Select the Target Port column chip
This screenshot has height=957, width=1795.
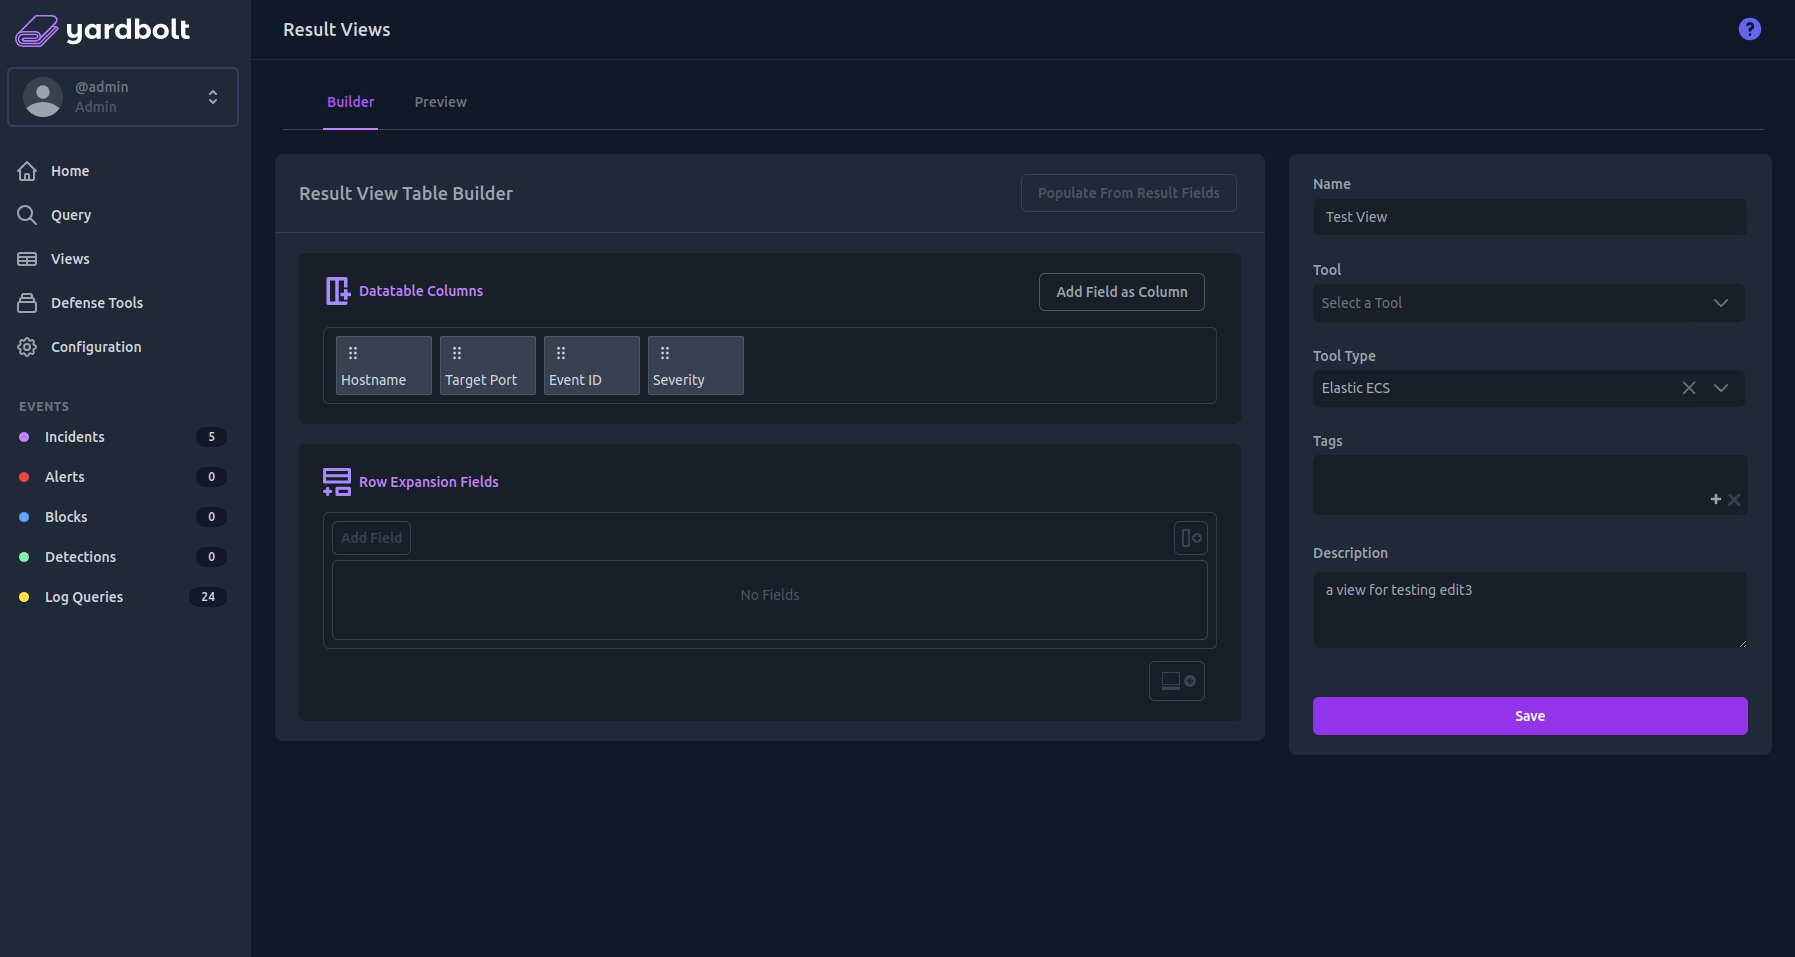pos(488,366)
